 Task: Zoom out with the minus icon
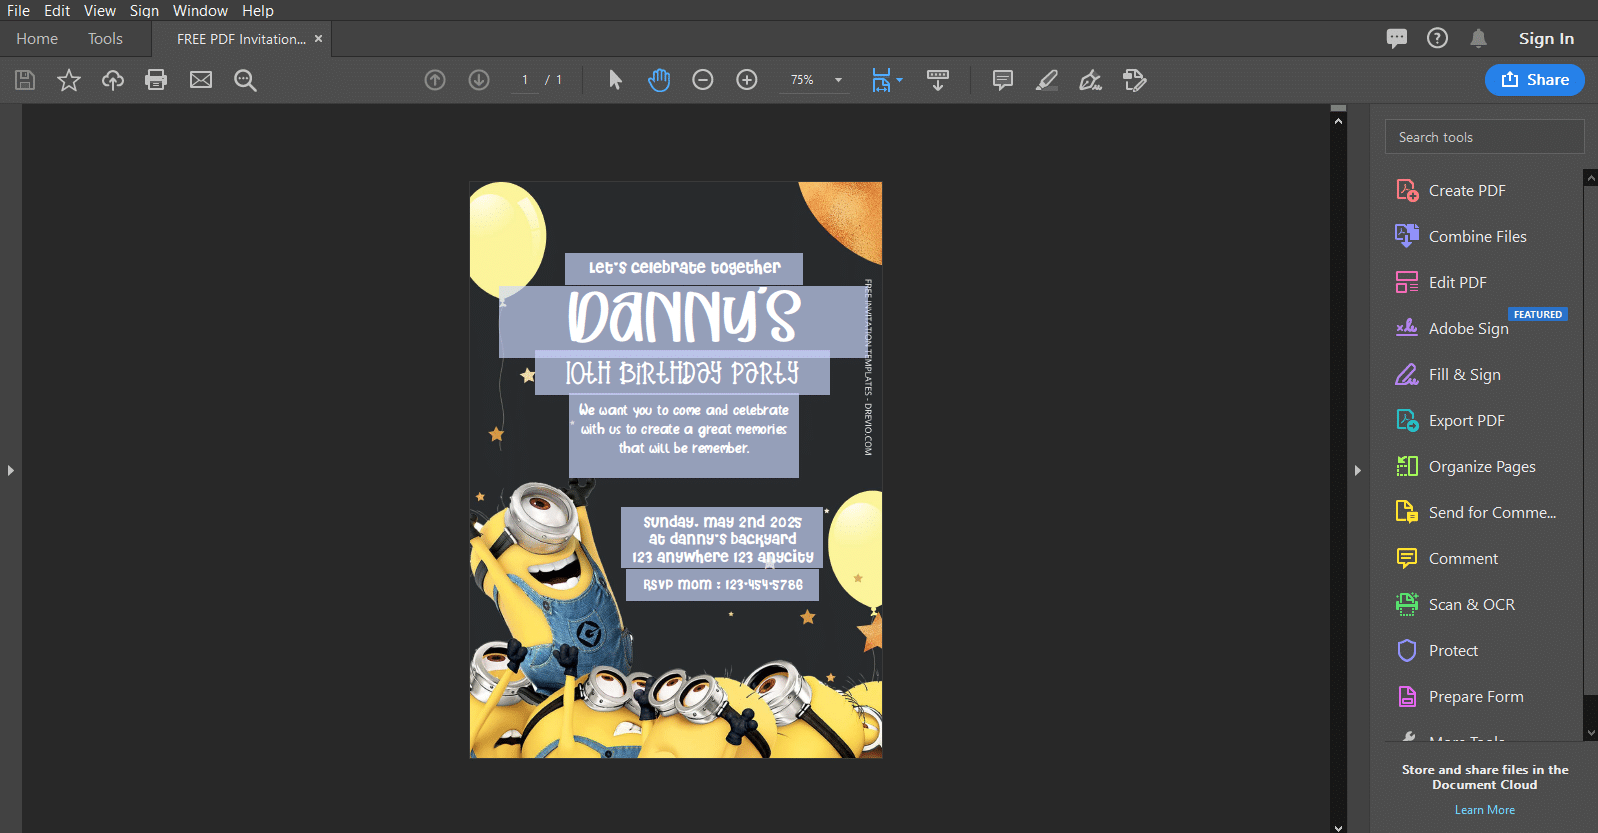click(703, 80)
